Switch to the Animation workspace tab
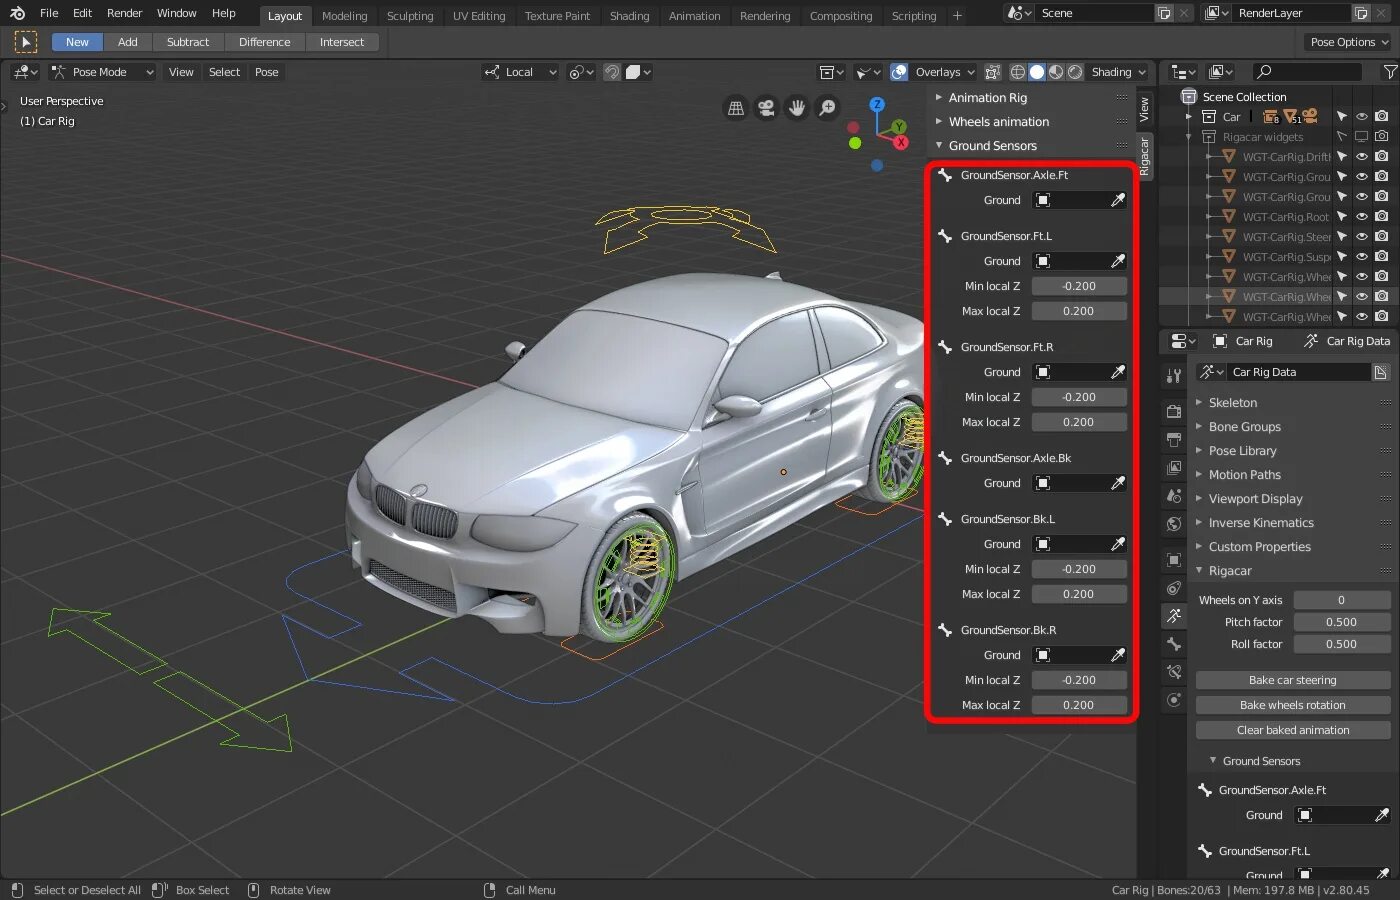This screenshot has height=900, width=1400. [694, 16]
